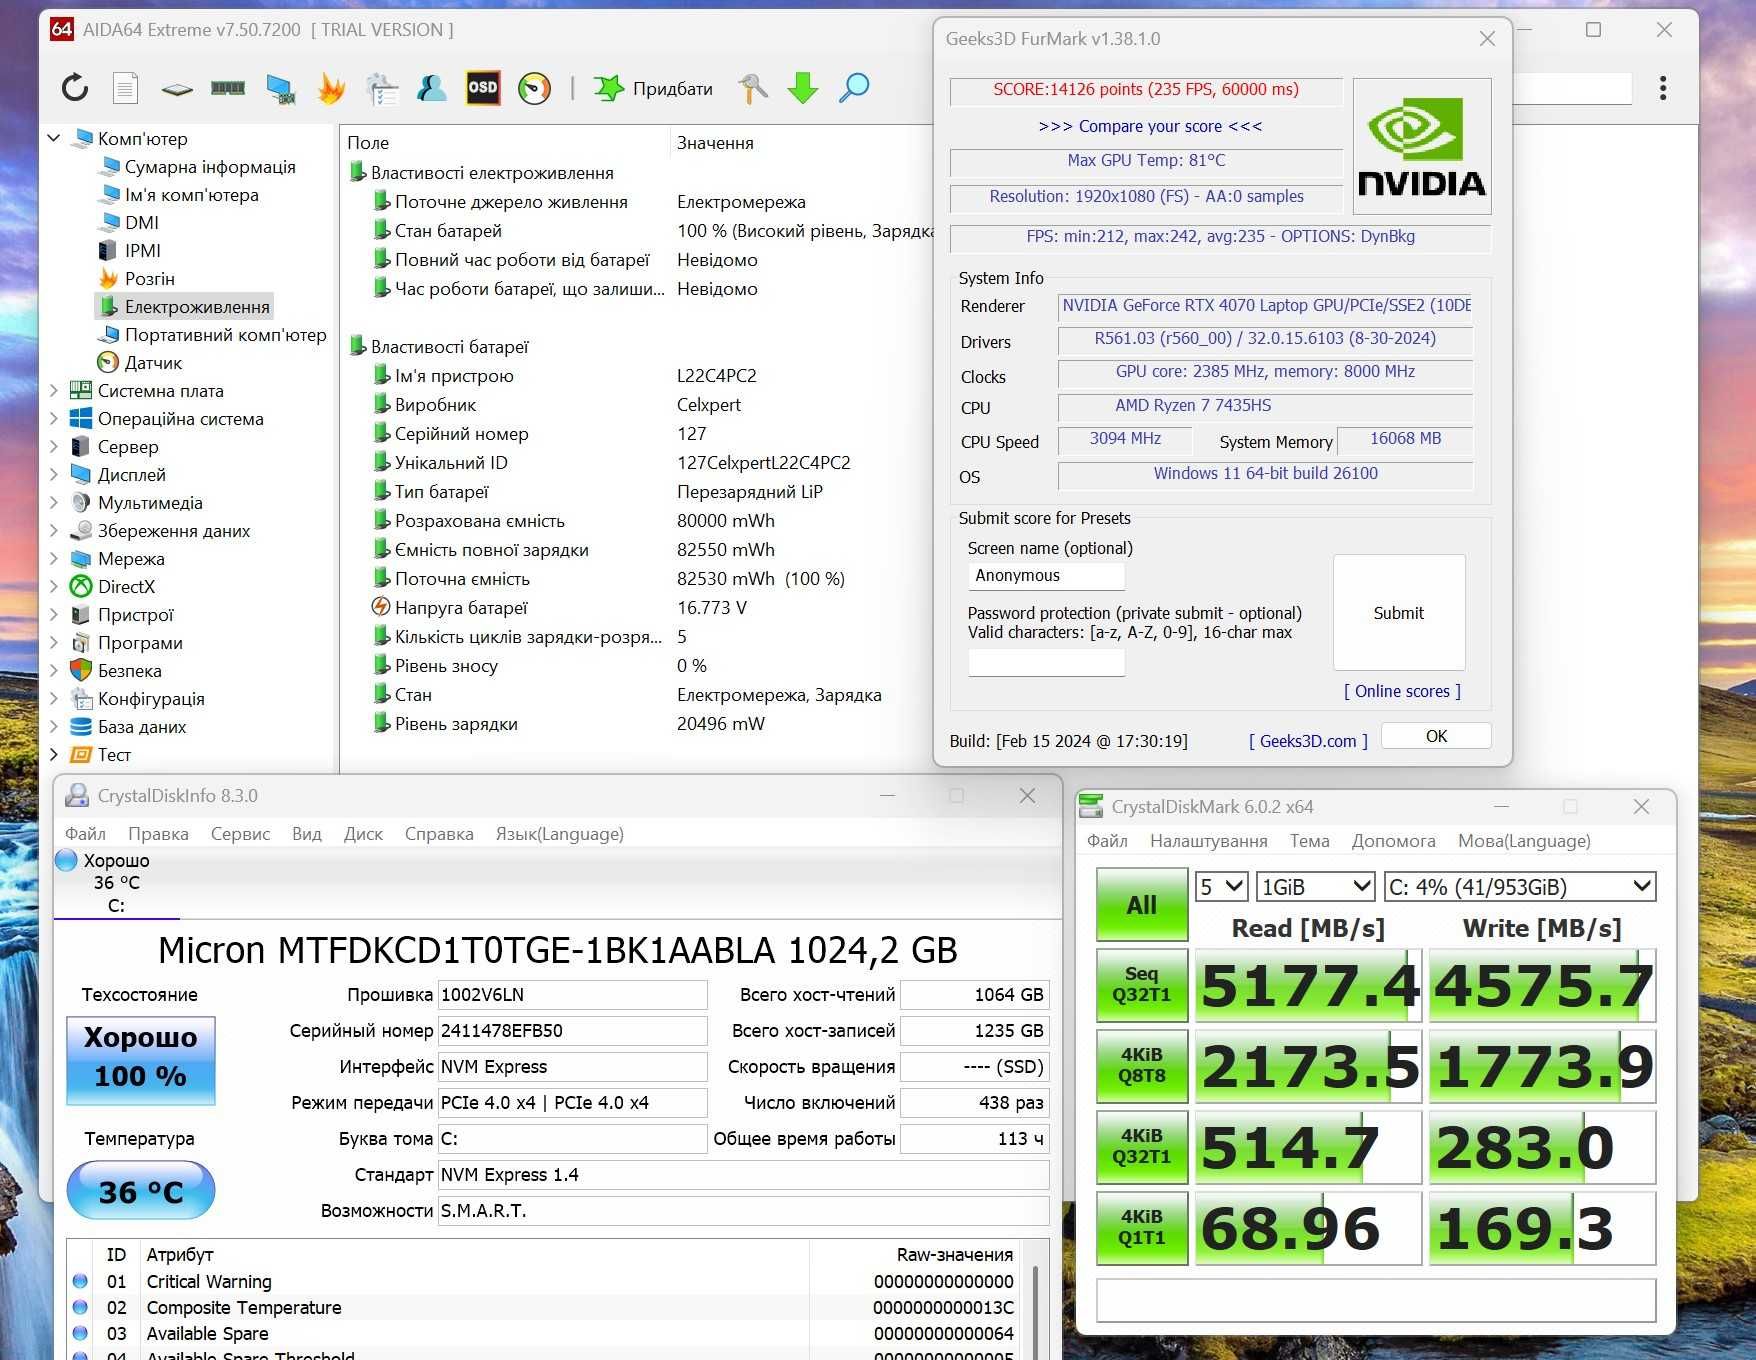
Task: Open the Geeks3D.com link
Action: click(1308, 741)
